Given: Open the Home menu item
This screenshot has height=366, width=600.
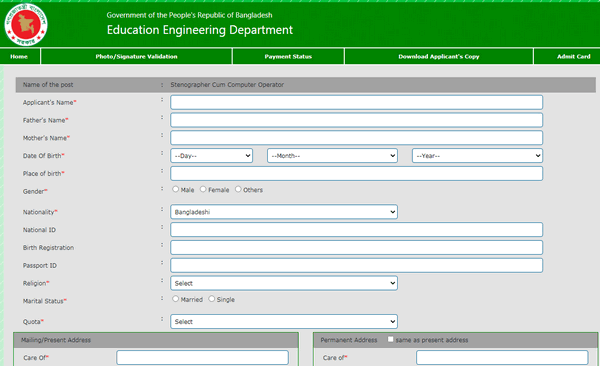Looking at the screenshot, I should coord(19,57).
